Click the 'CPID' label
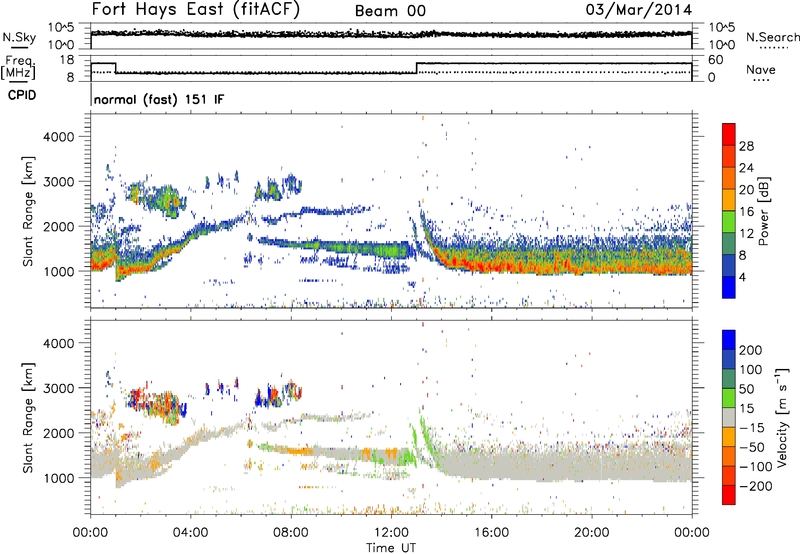Image resolution: width=800 pixels, height=554 pixels. (22, 95)
